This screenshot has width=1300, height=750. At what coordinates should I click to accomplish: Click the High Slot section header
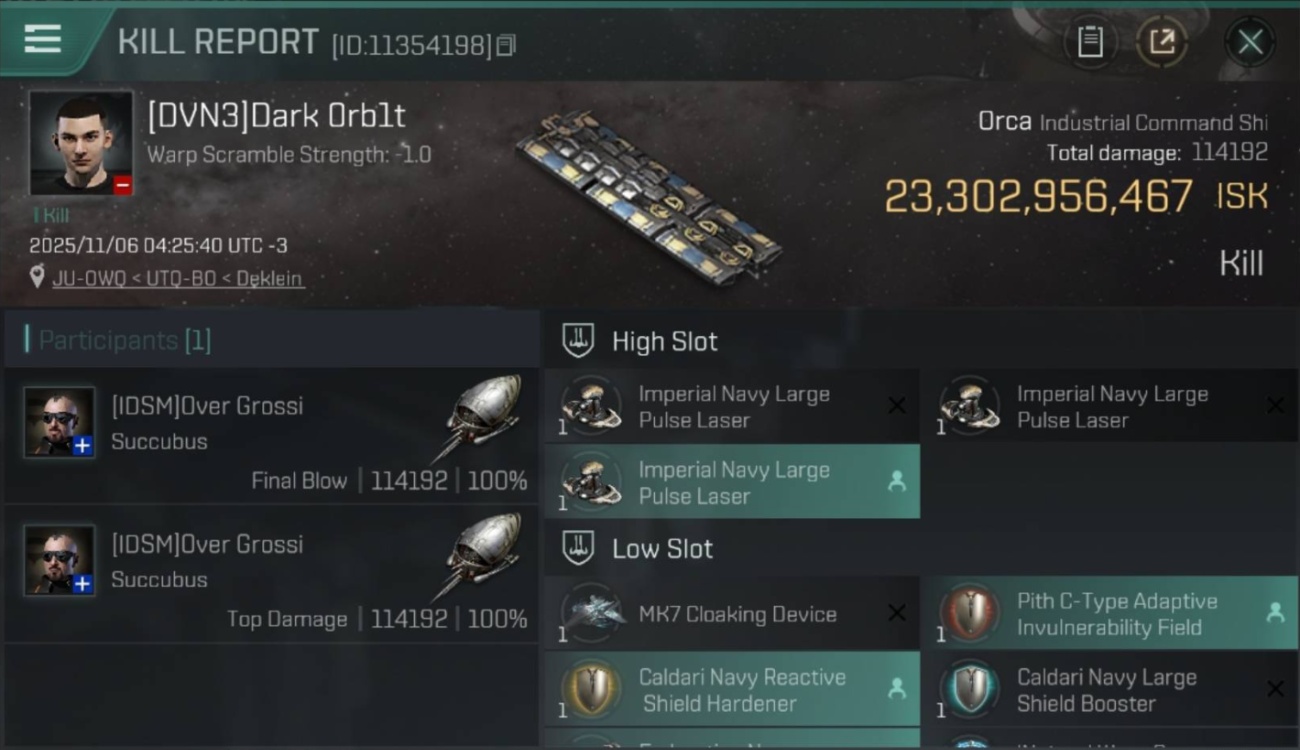click(x=664, y=341)
